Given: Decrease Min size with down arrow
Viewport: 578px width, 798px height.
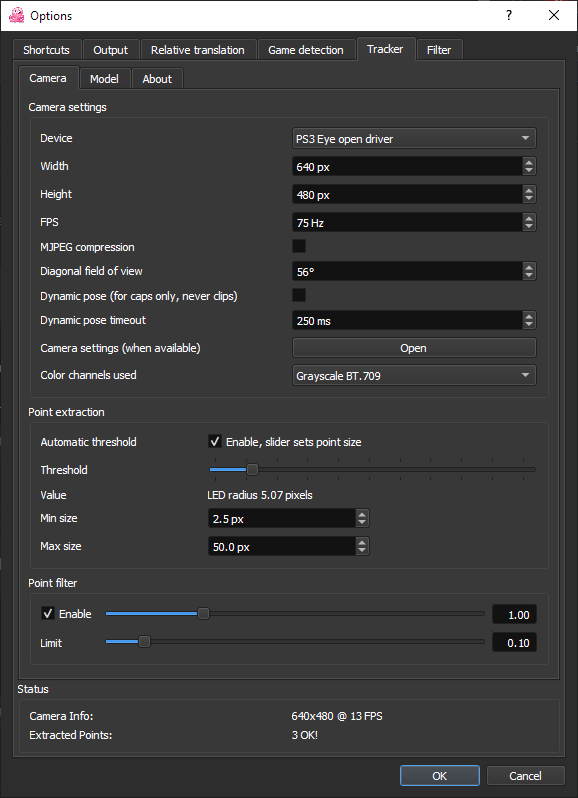Looking at the screenshot, I should point(362,524).
